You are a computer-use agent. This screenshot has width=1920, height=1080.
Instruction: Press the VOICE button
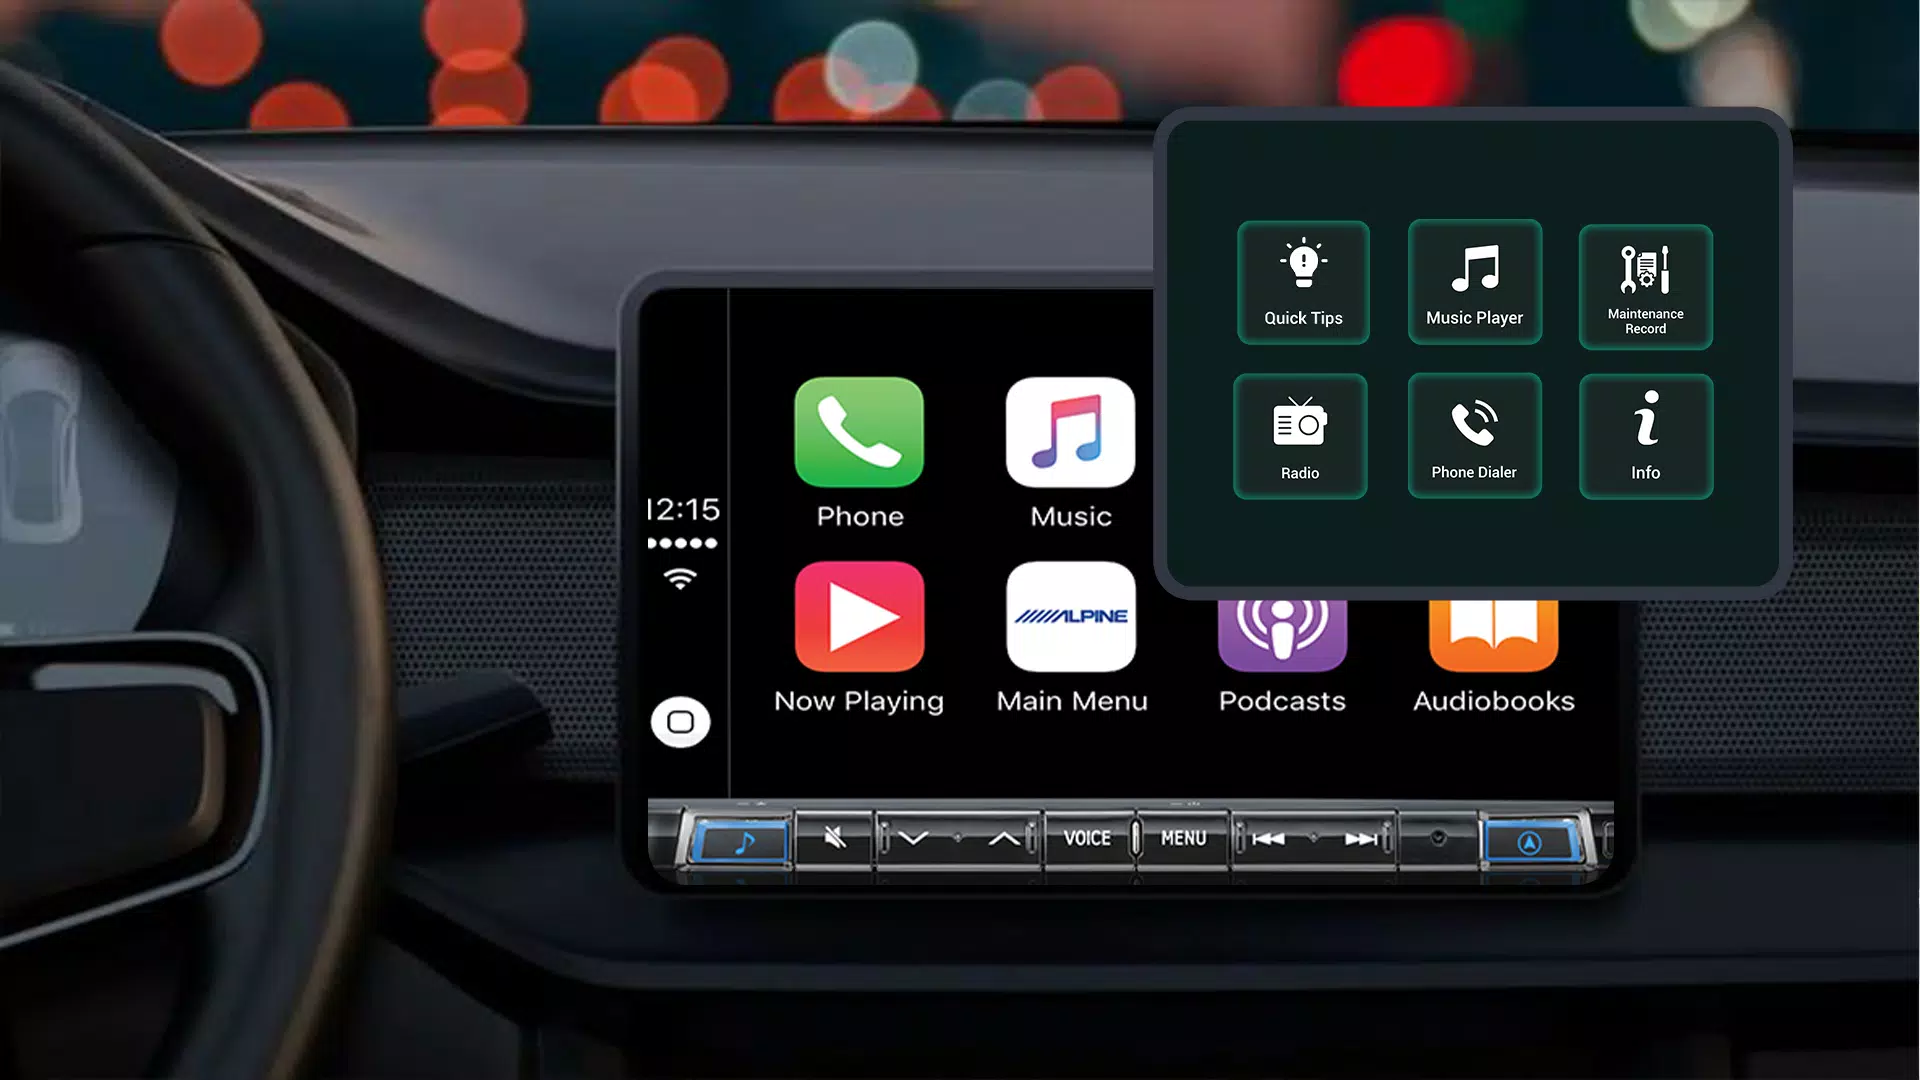(x=1087, y=837)
